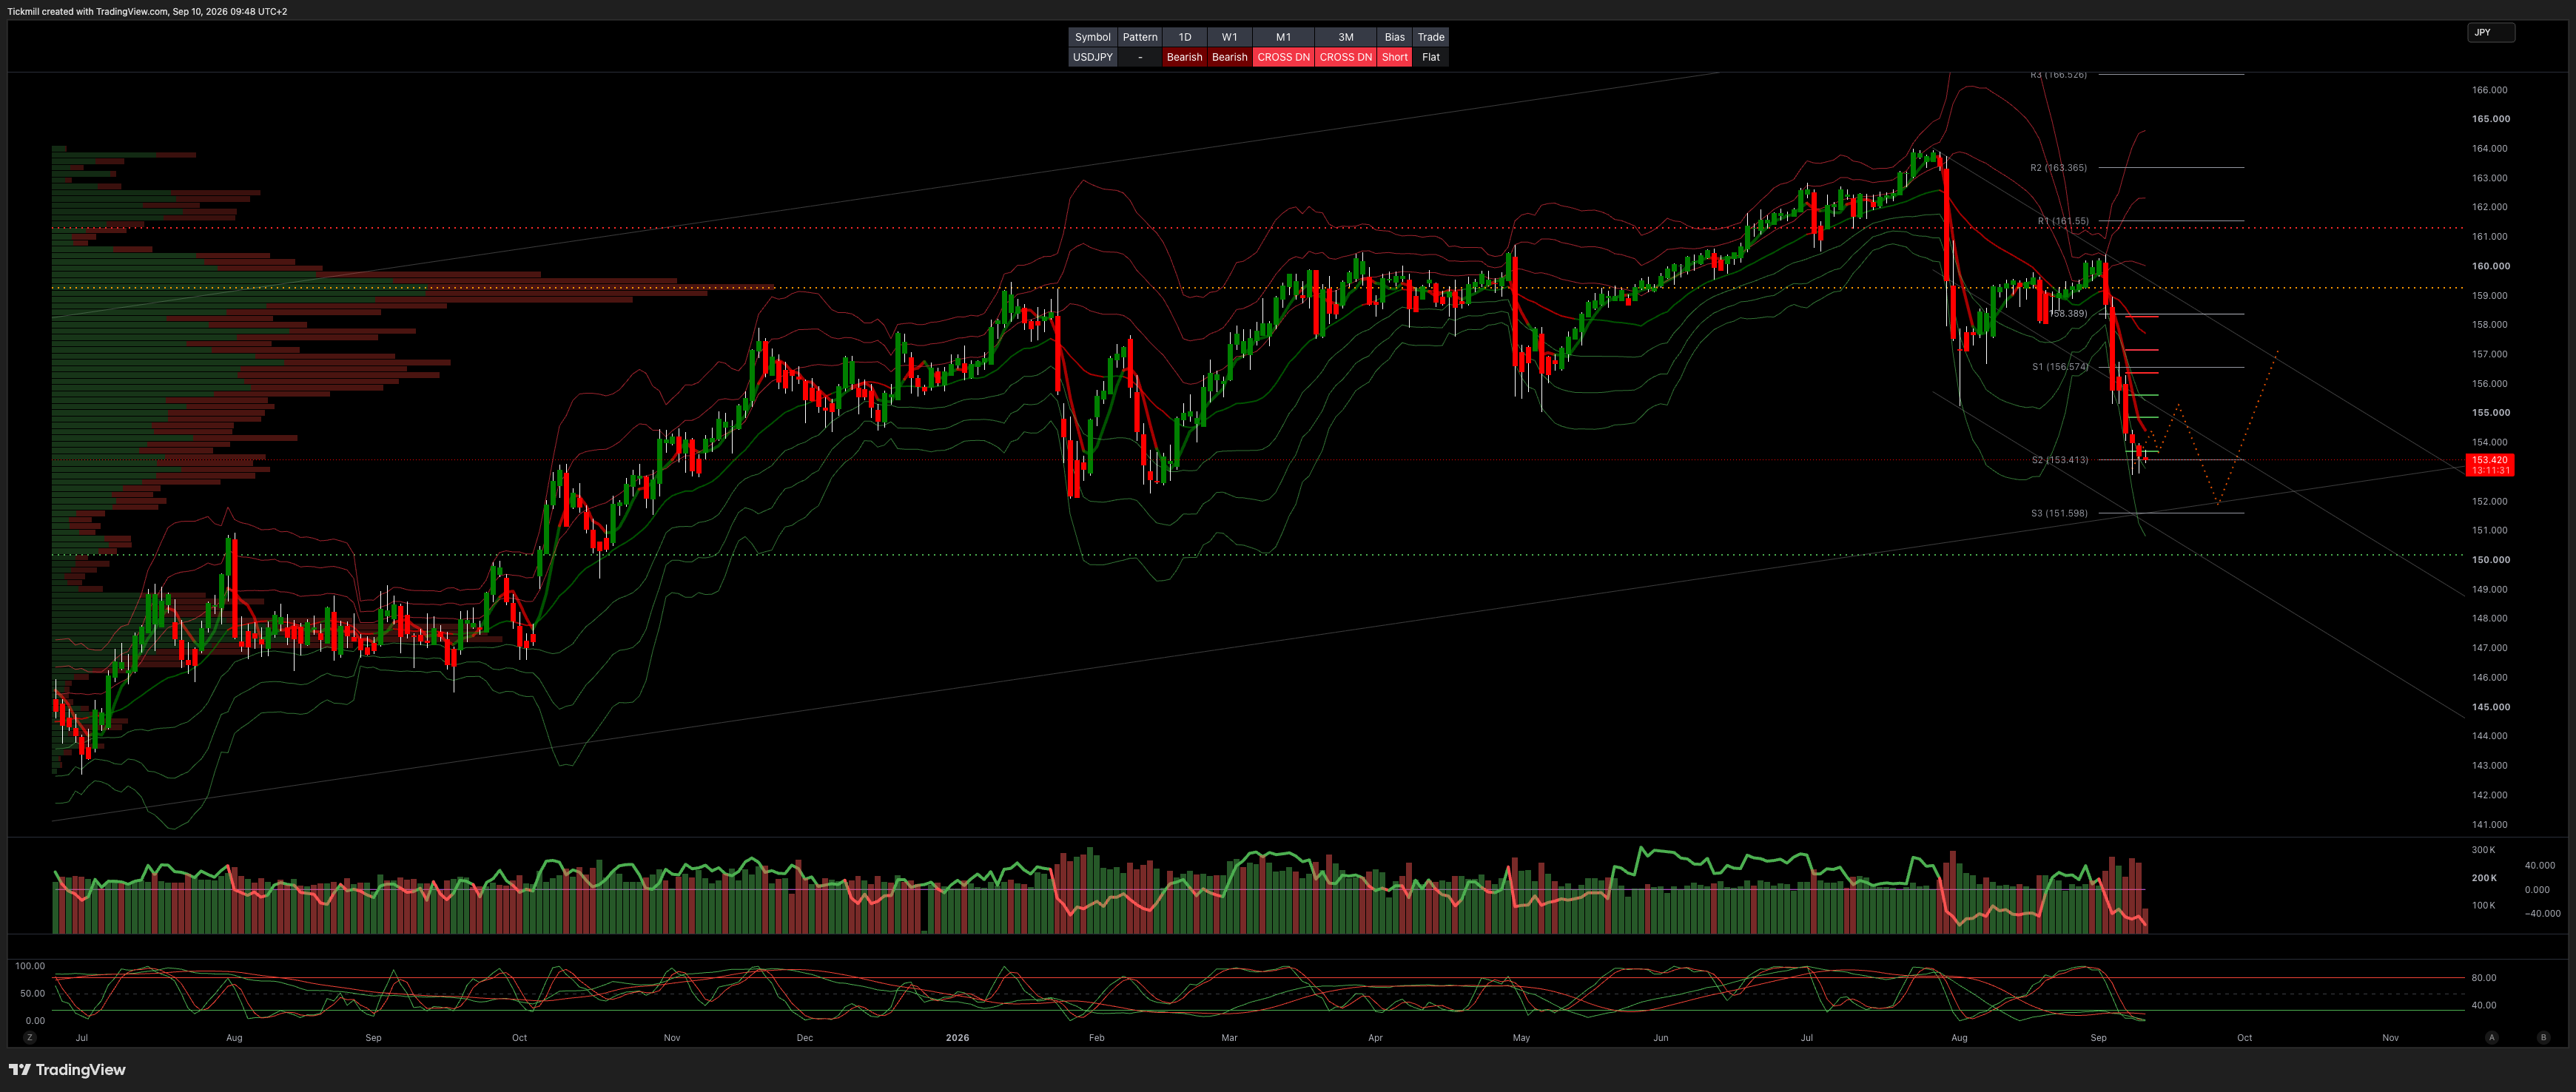Click the bar countdown timer 13:11:31
Image resolution: width=2576 pixels, height=1092 pixels.
coord(2490,470)
